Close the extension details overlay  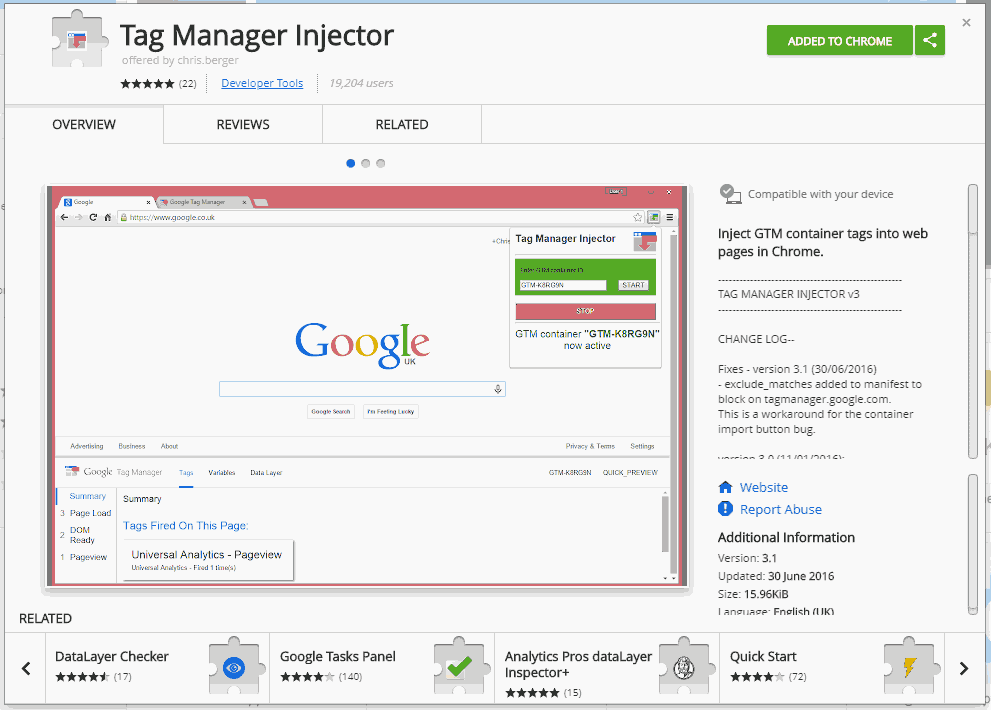tap(966, 23)
